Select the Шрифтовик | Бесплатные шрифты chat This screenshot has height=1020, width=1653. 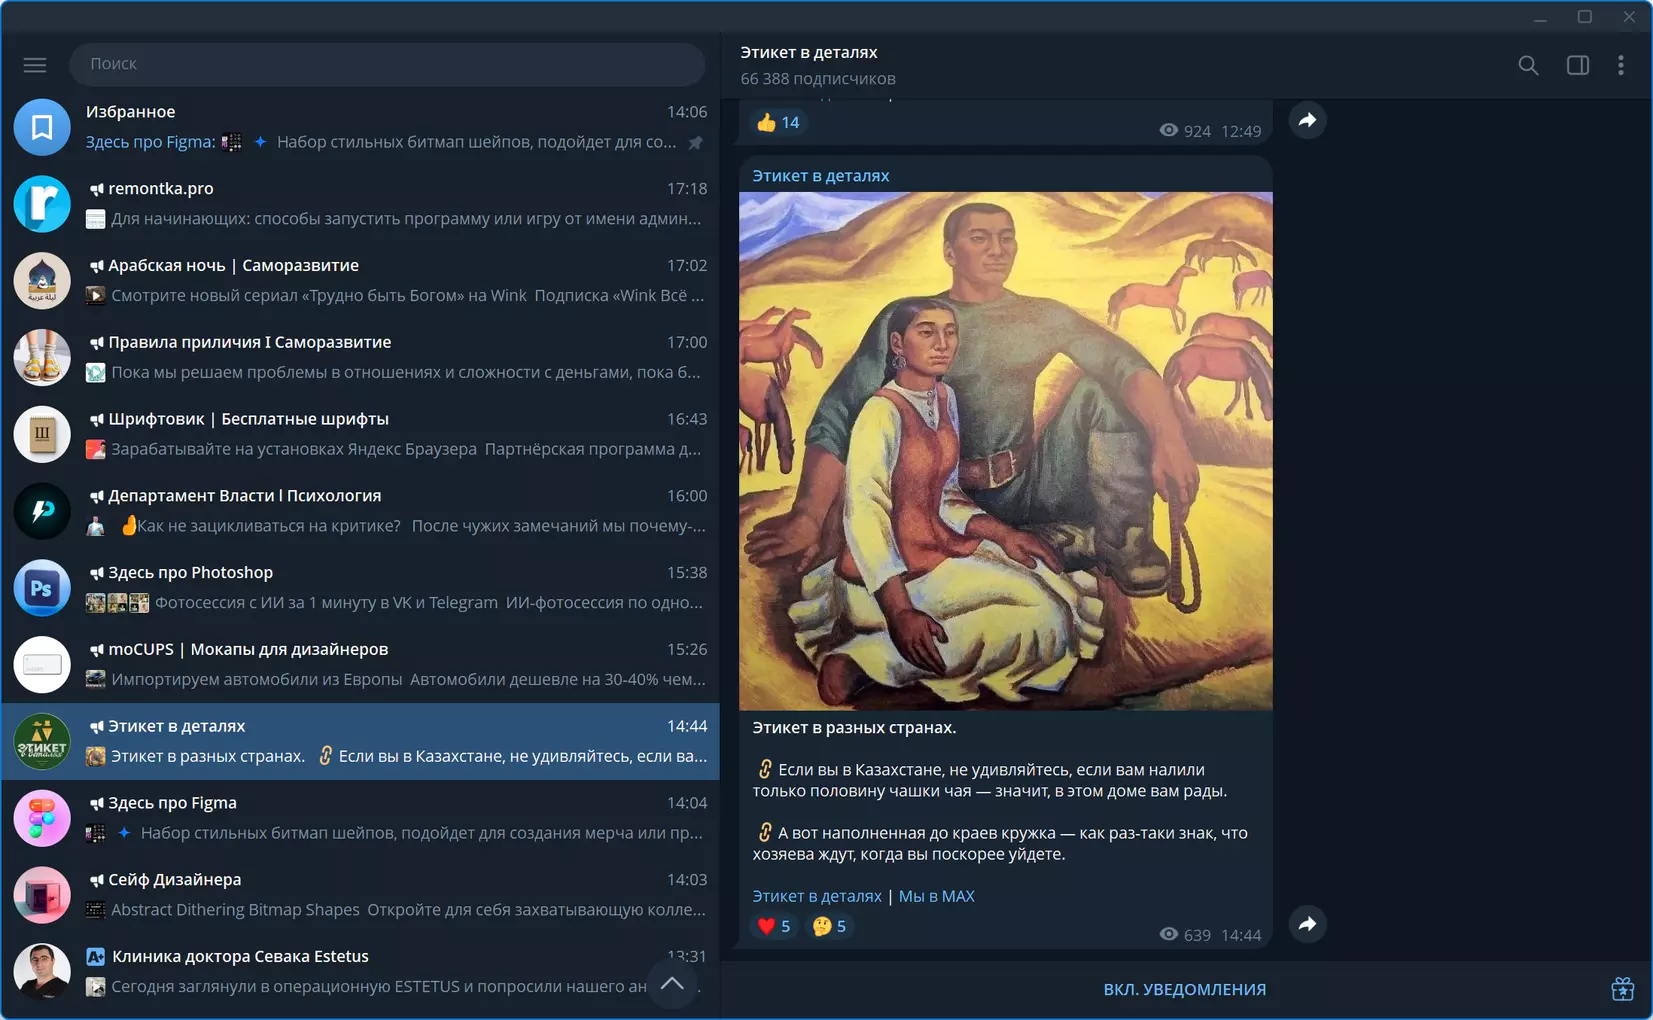[360, 434]
